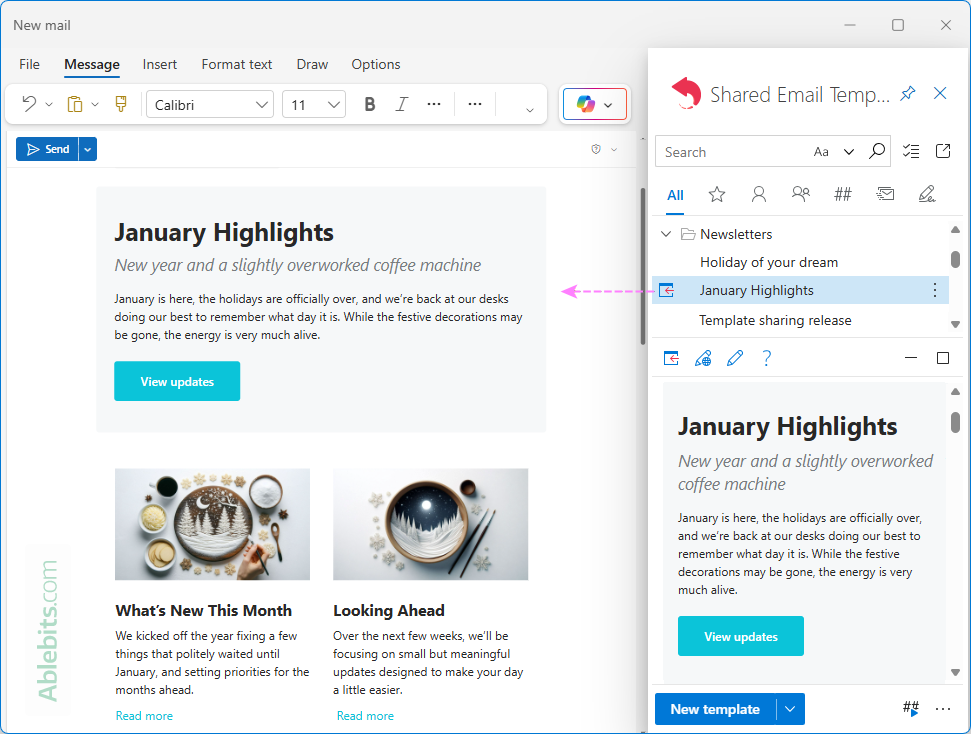Image resolution: width=971 pixels, height=734 pixels.
Task: Open the personal templates filter icon
Action: pyautogui.click(x=759, y=194)
